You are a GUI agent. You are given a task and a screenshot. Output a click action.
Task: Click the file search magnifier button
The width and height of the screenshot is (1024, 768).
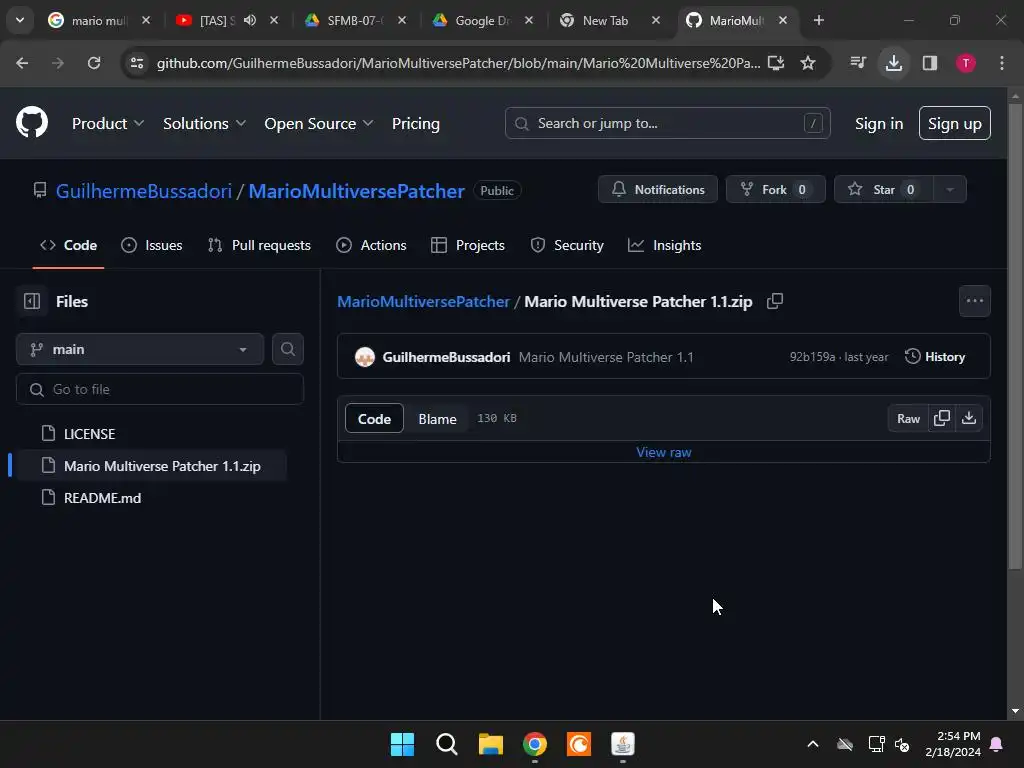click(x=288, y=349)
